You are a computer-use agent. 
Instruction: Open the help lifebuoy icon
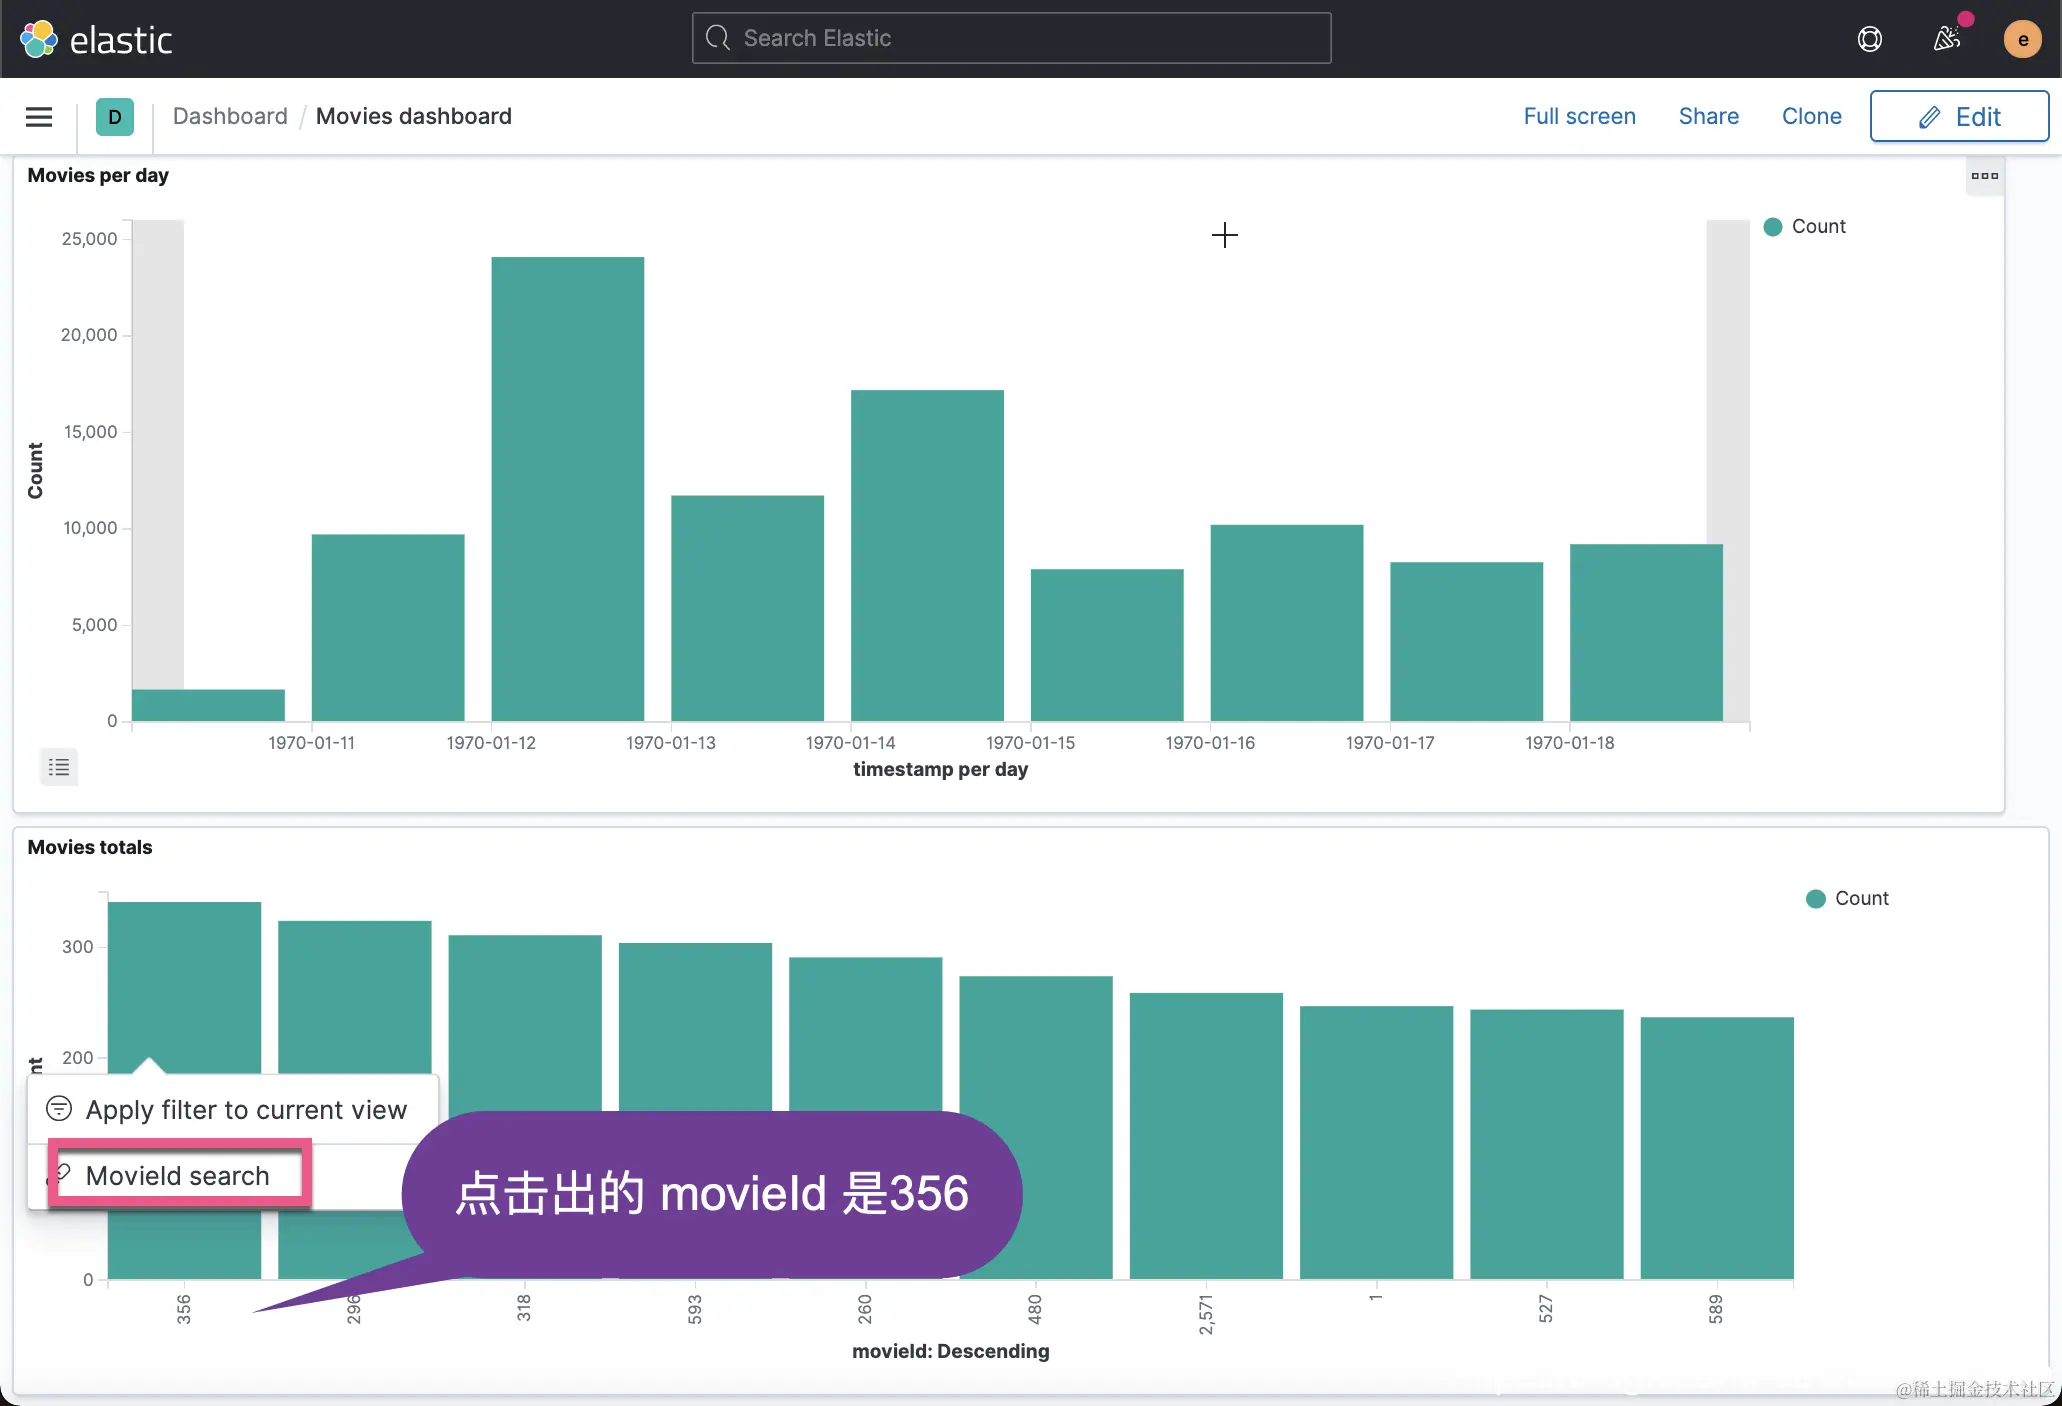click(x=1869, y=39)
